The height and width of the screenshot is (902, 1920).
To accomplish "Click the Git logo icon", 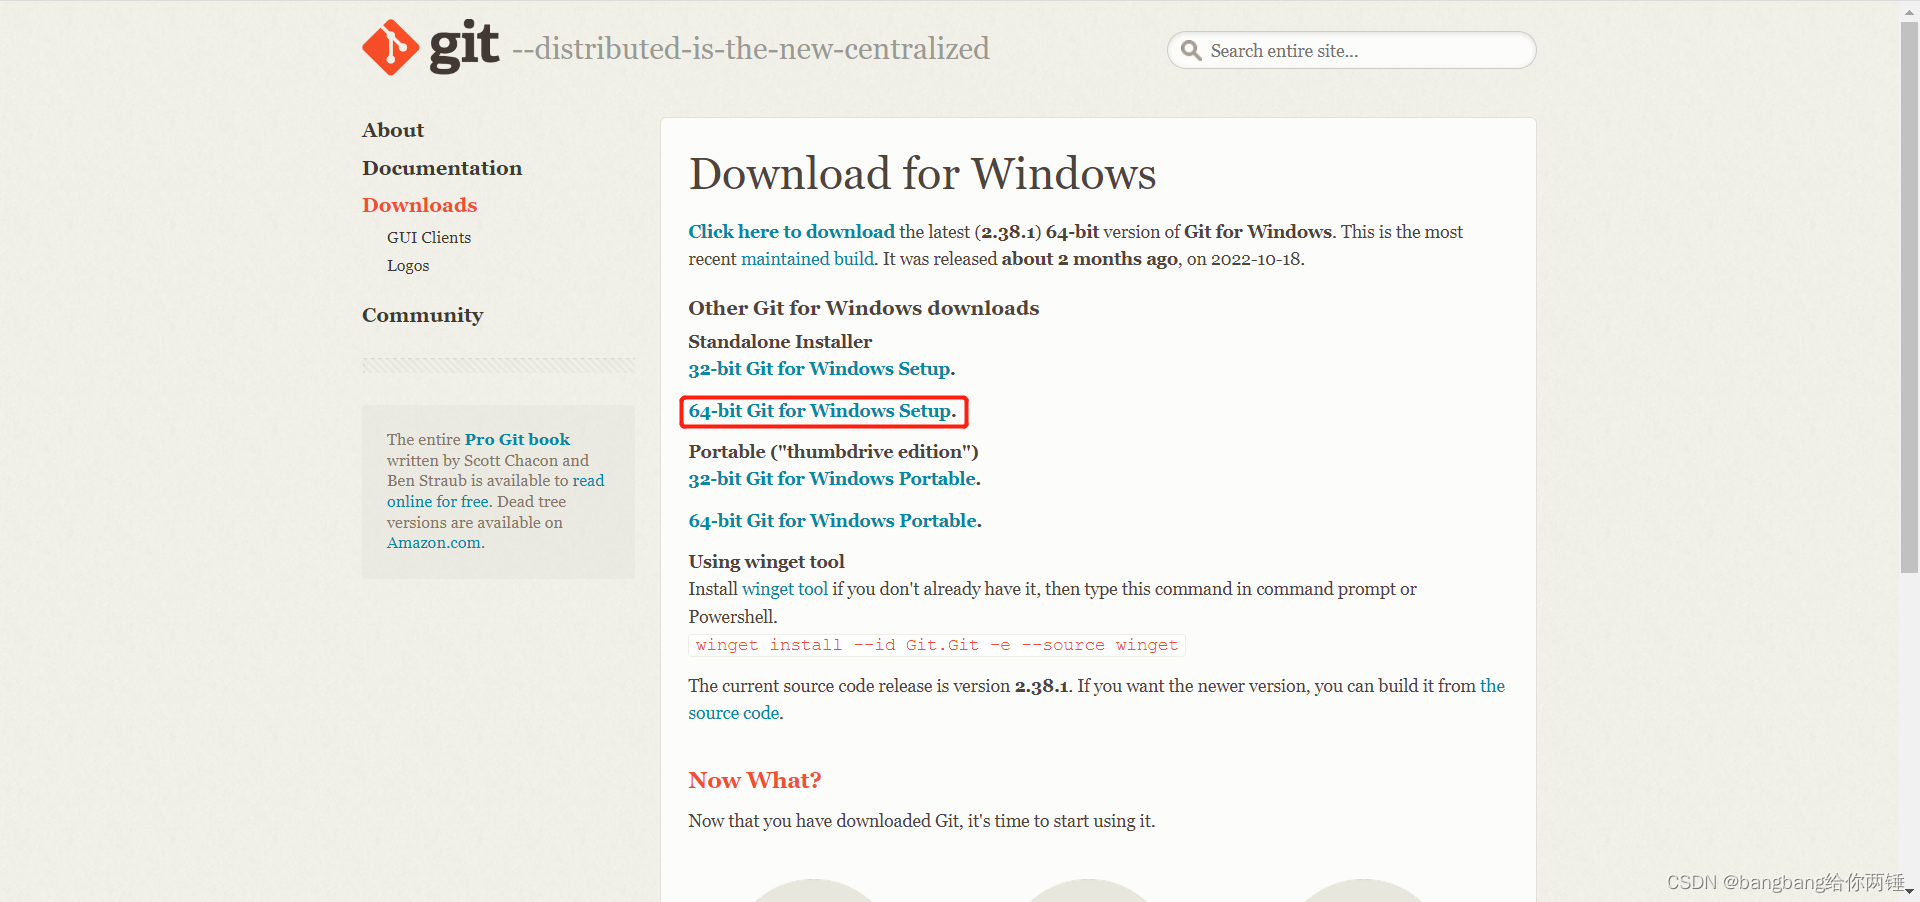I will point(389,46).
